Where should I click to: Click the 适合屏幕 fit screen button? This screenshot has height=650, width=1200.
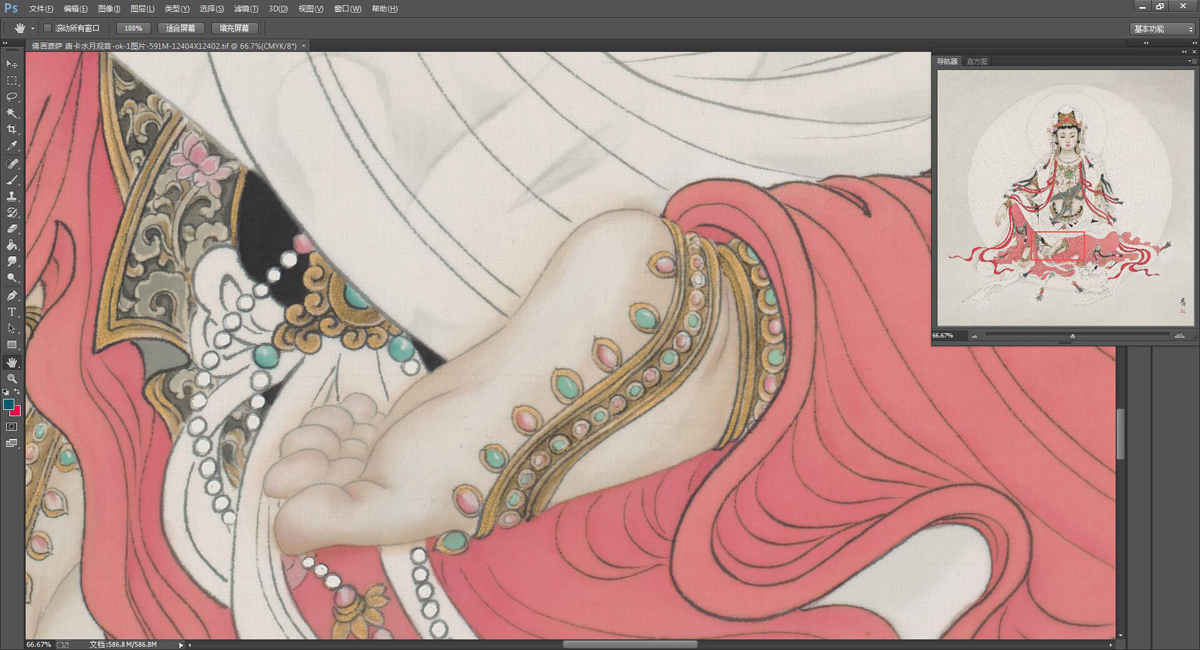tap(181, 28)
